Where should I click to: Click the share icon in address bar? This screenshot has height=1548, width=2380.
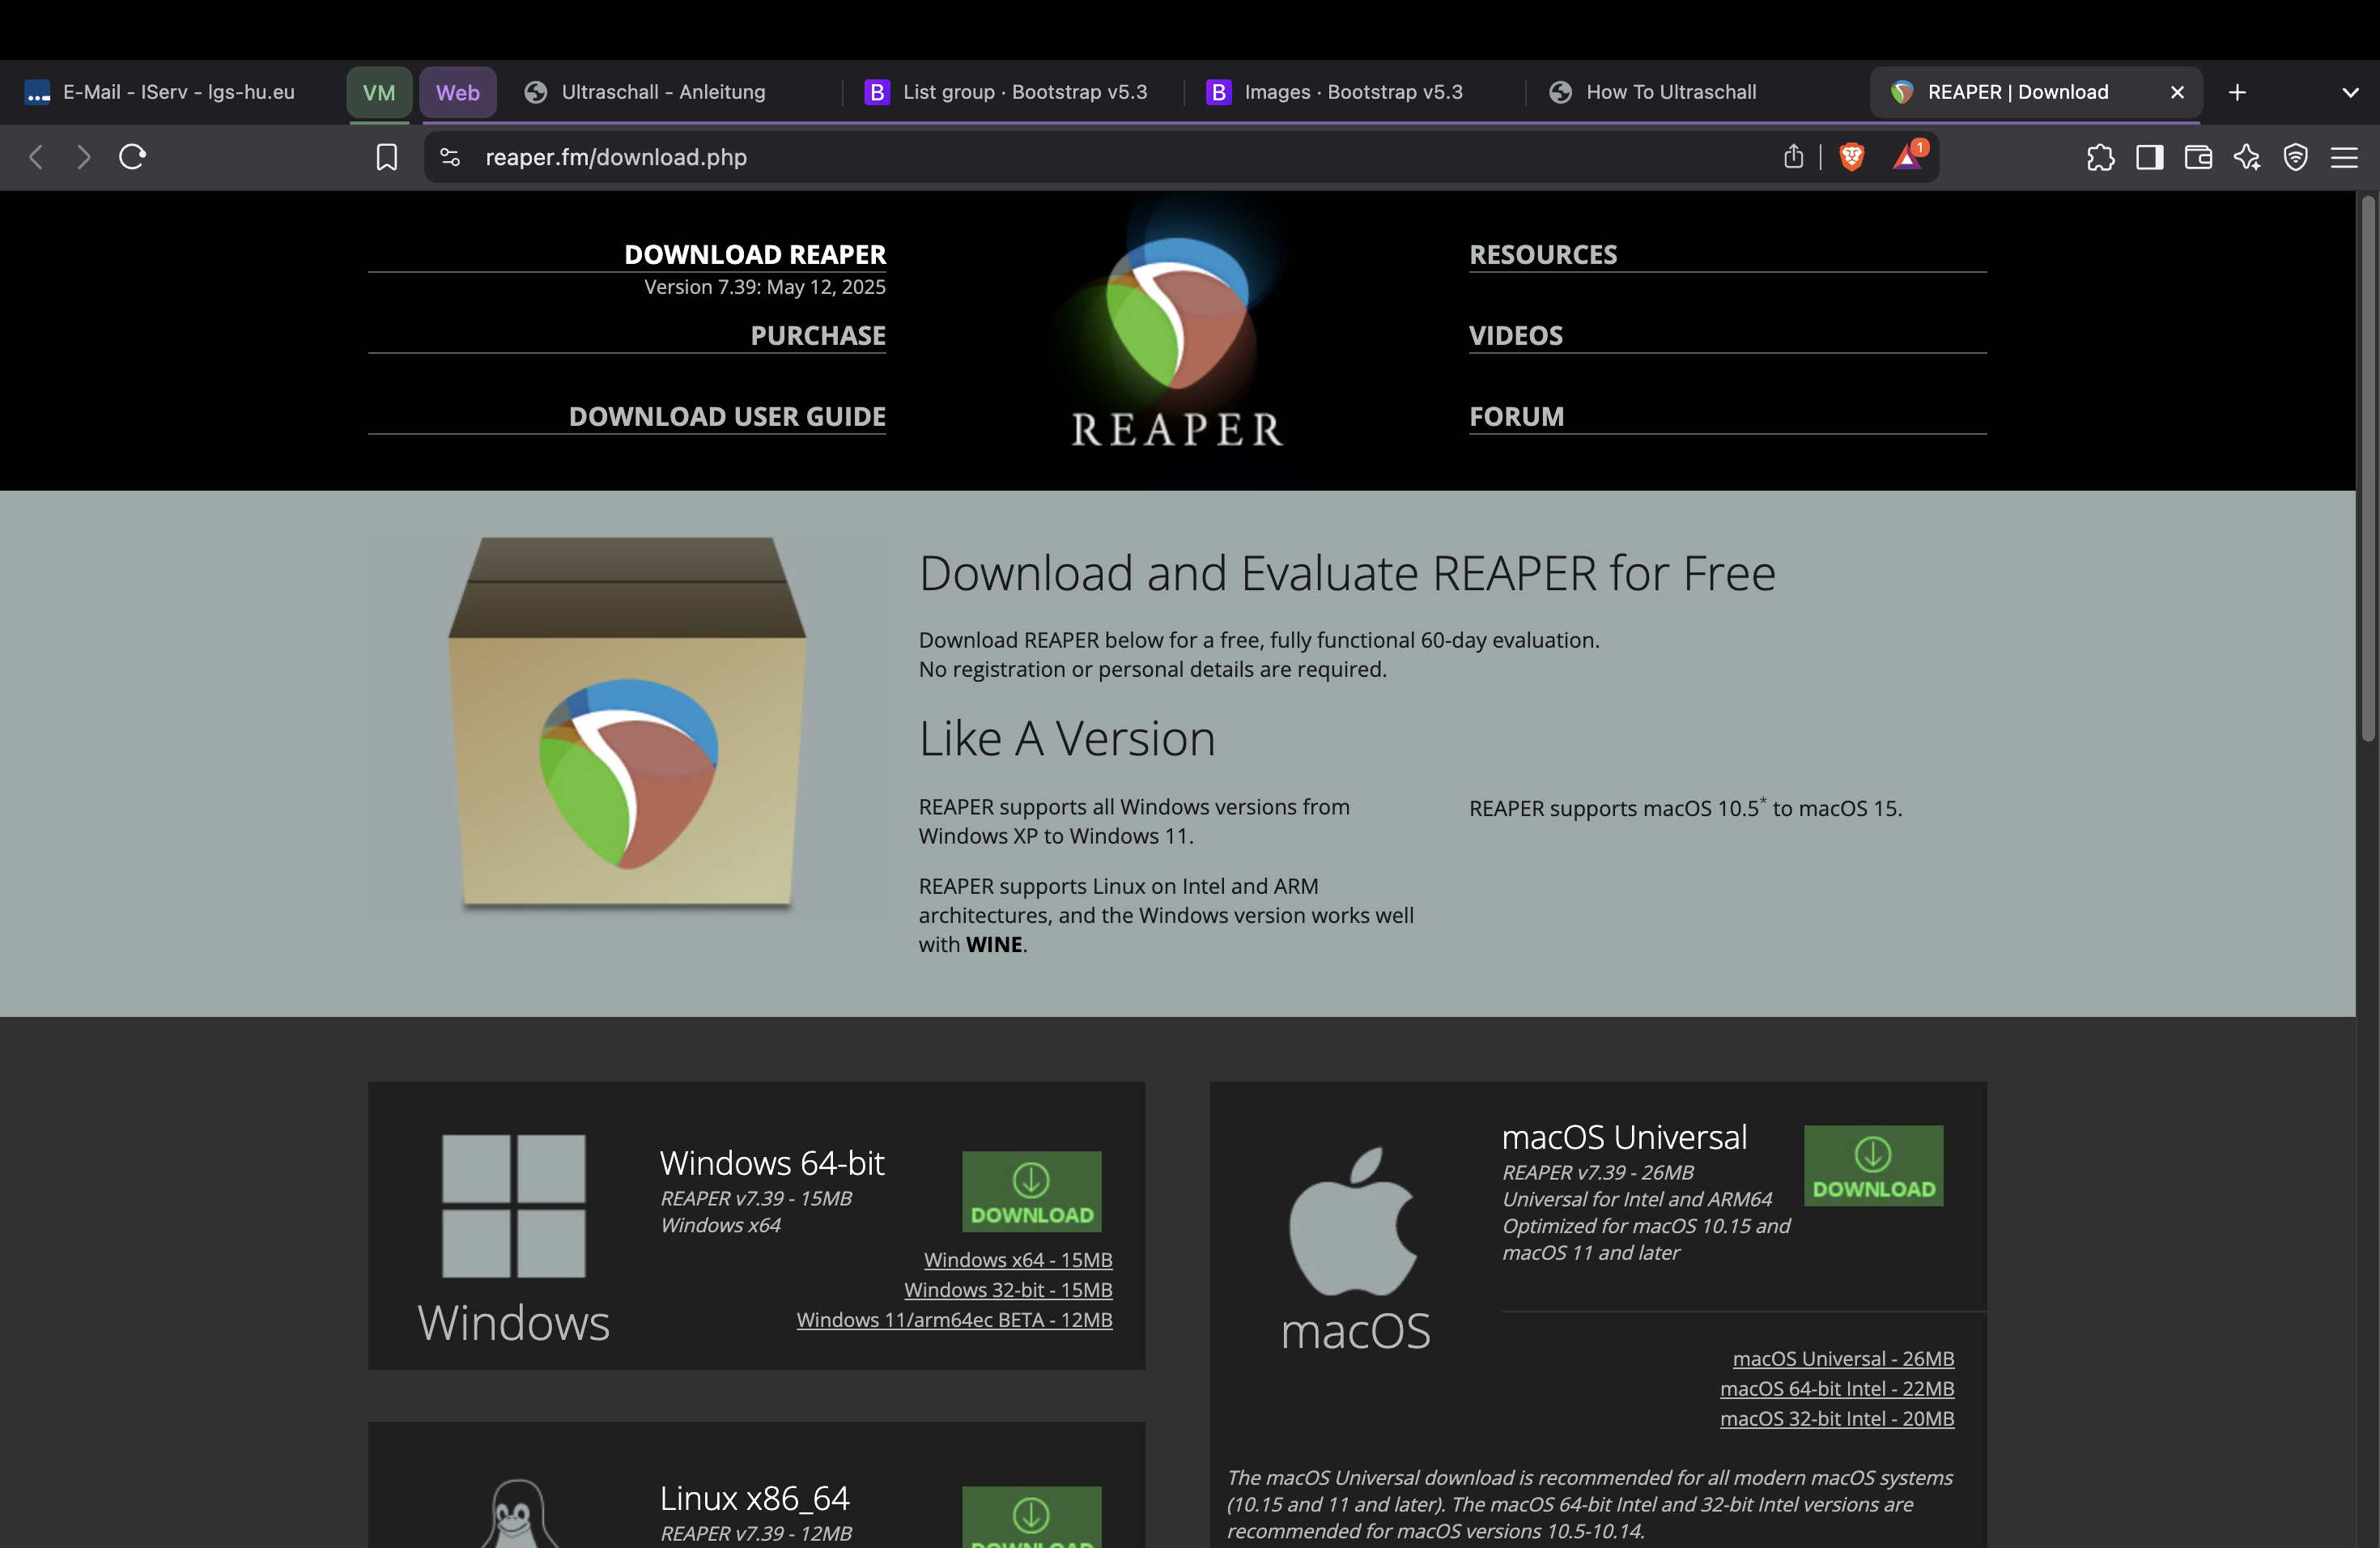[x=1793, y=157]
